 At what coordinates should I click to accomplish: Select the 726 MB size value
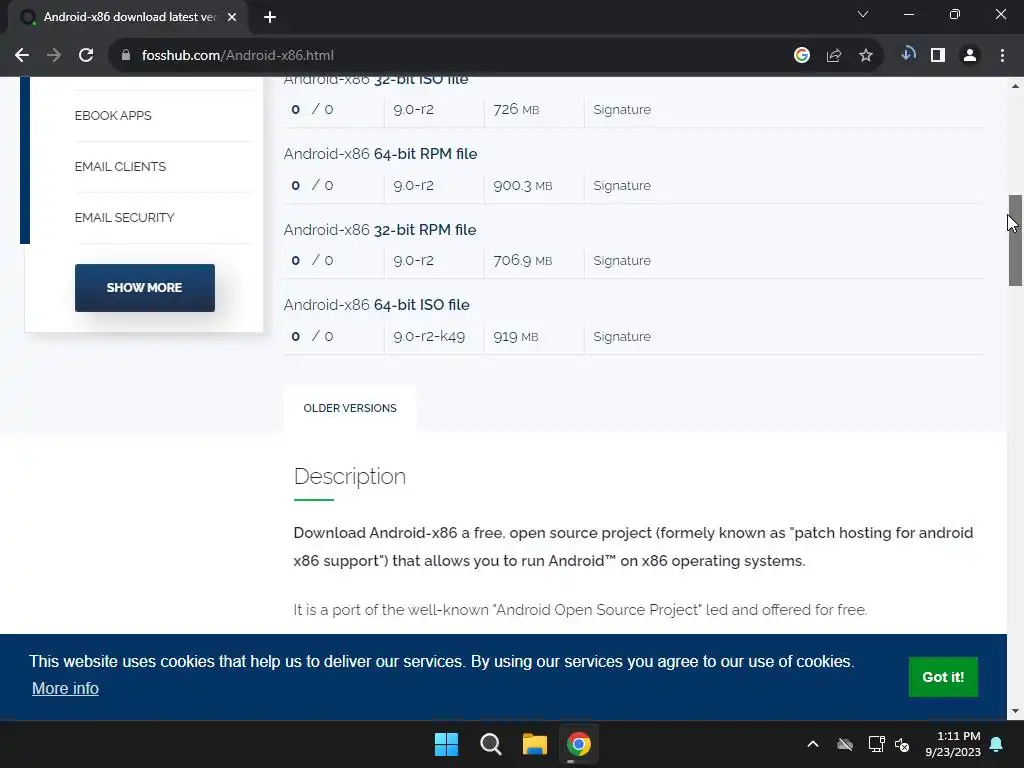tap(516, 110)
